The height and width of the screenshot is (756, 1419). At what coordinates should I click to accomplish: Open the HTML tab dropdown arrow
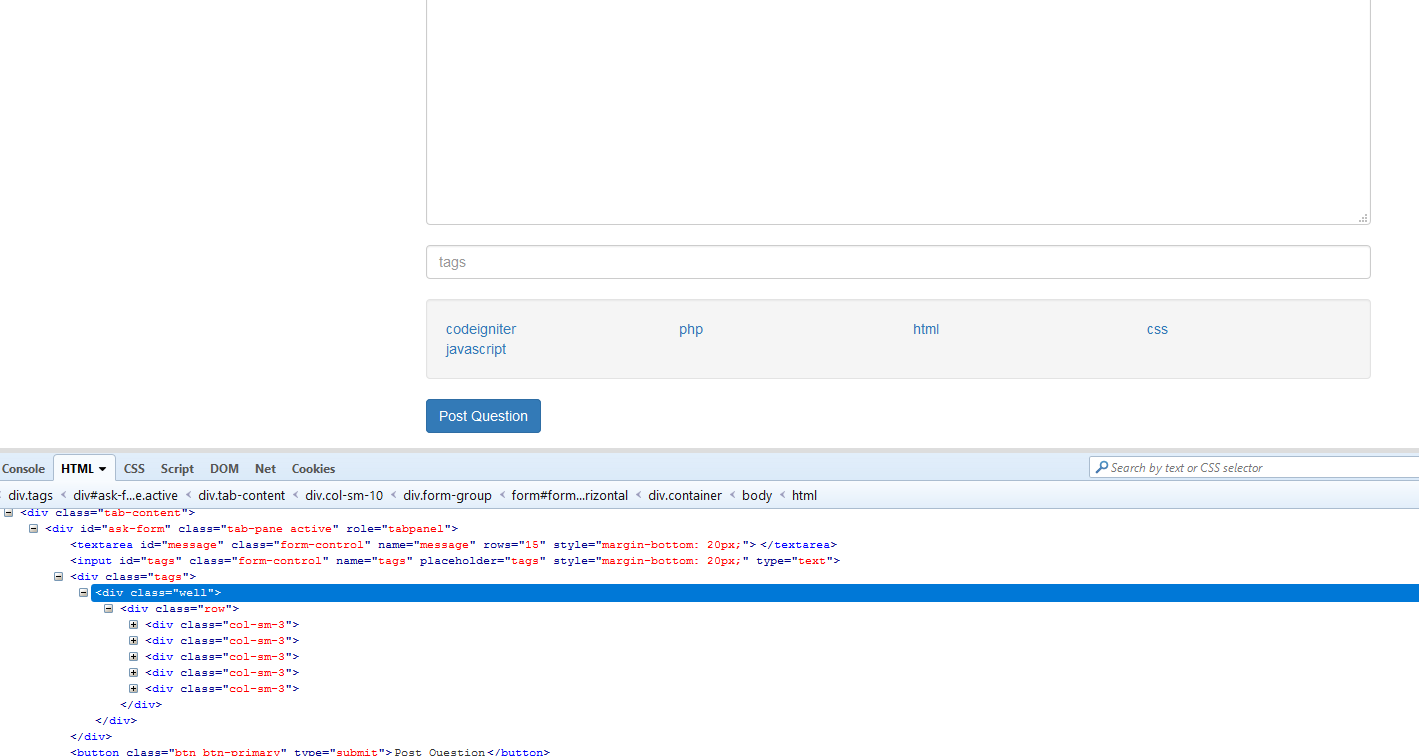[102, 469]
